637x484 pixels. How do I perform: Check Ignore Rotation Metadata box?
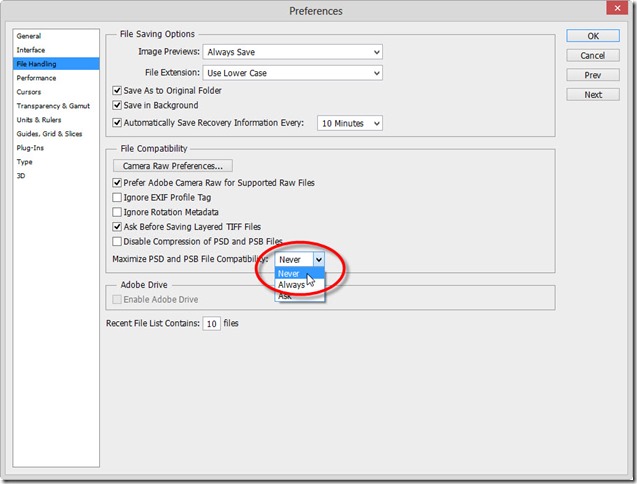[117, 212]
